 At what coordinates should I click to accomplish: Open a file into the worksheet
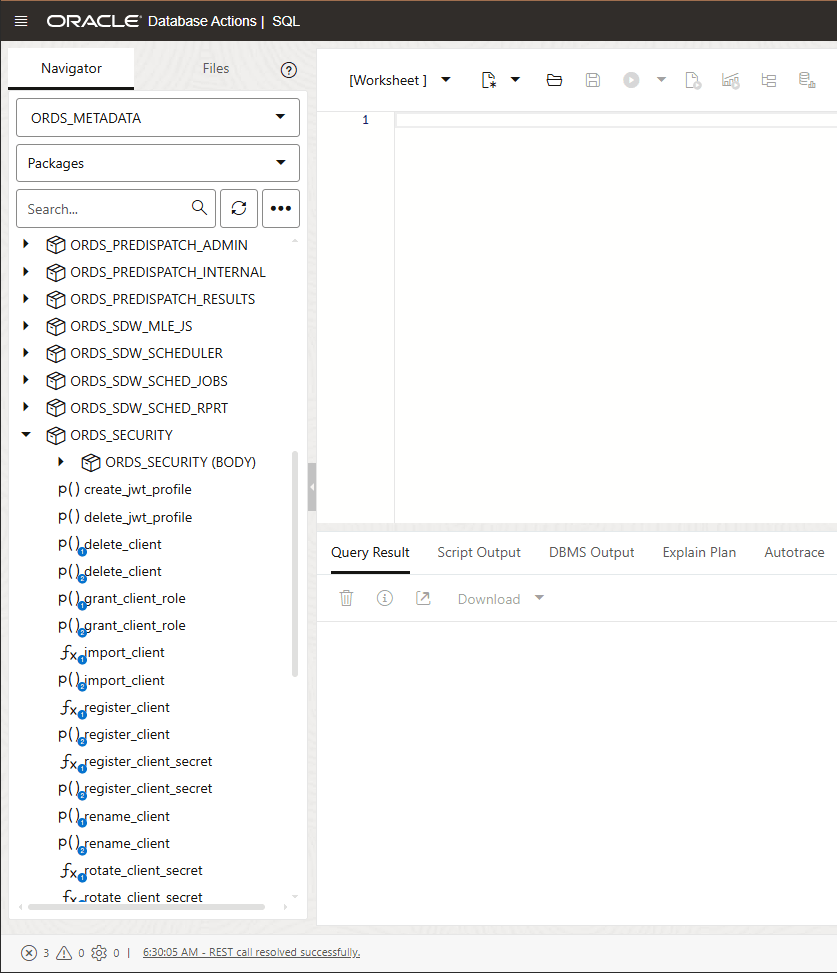(x=554, y=80)
